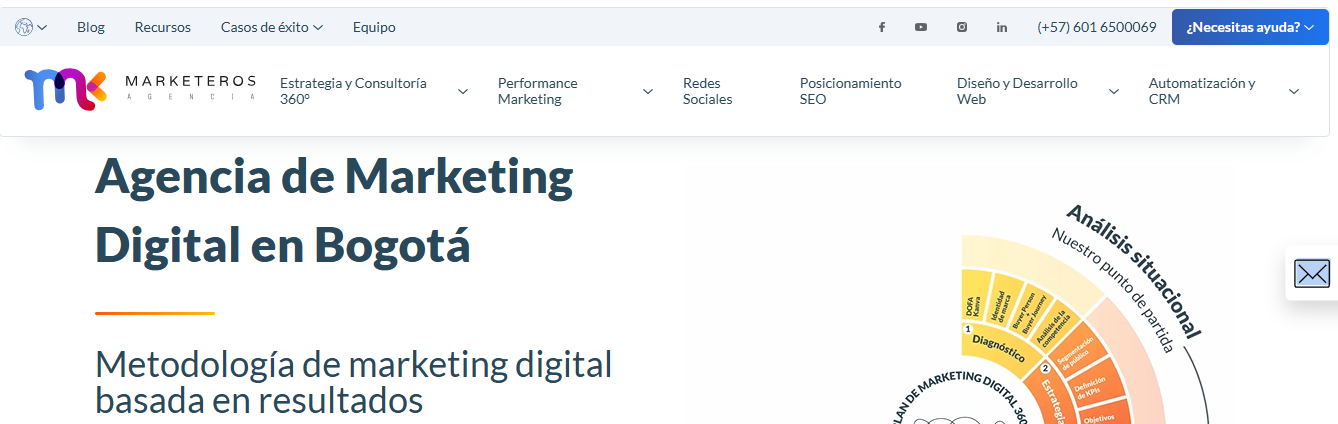1338x424 pixels.
Task: Open the LinkedIn icon link
Action: [1002, 27]
